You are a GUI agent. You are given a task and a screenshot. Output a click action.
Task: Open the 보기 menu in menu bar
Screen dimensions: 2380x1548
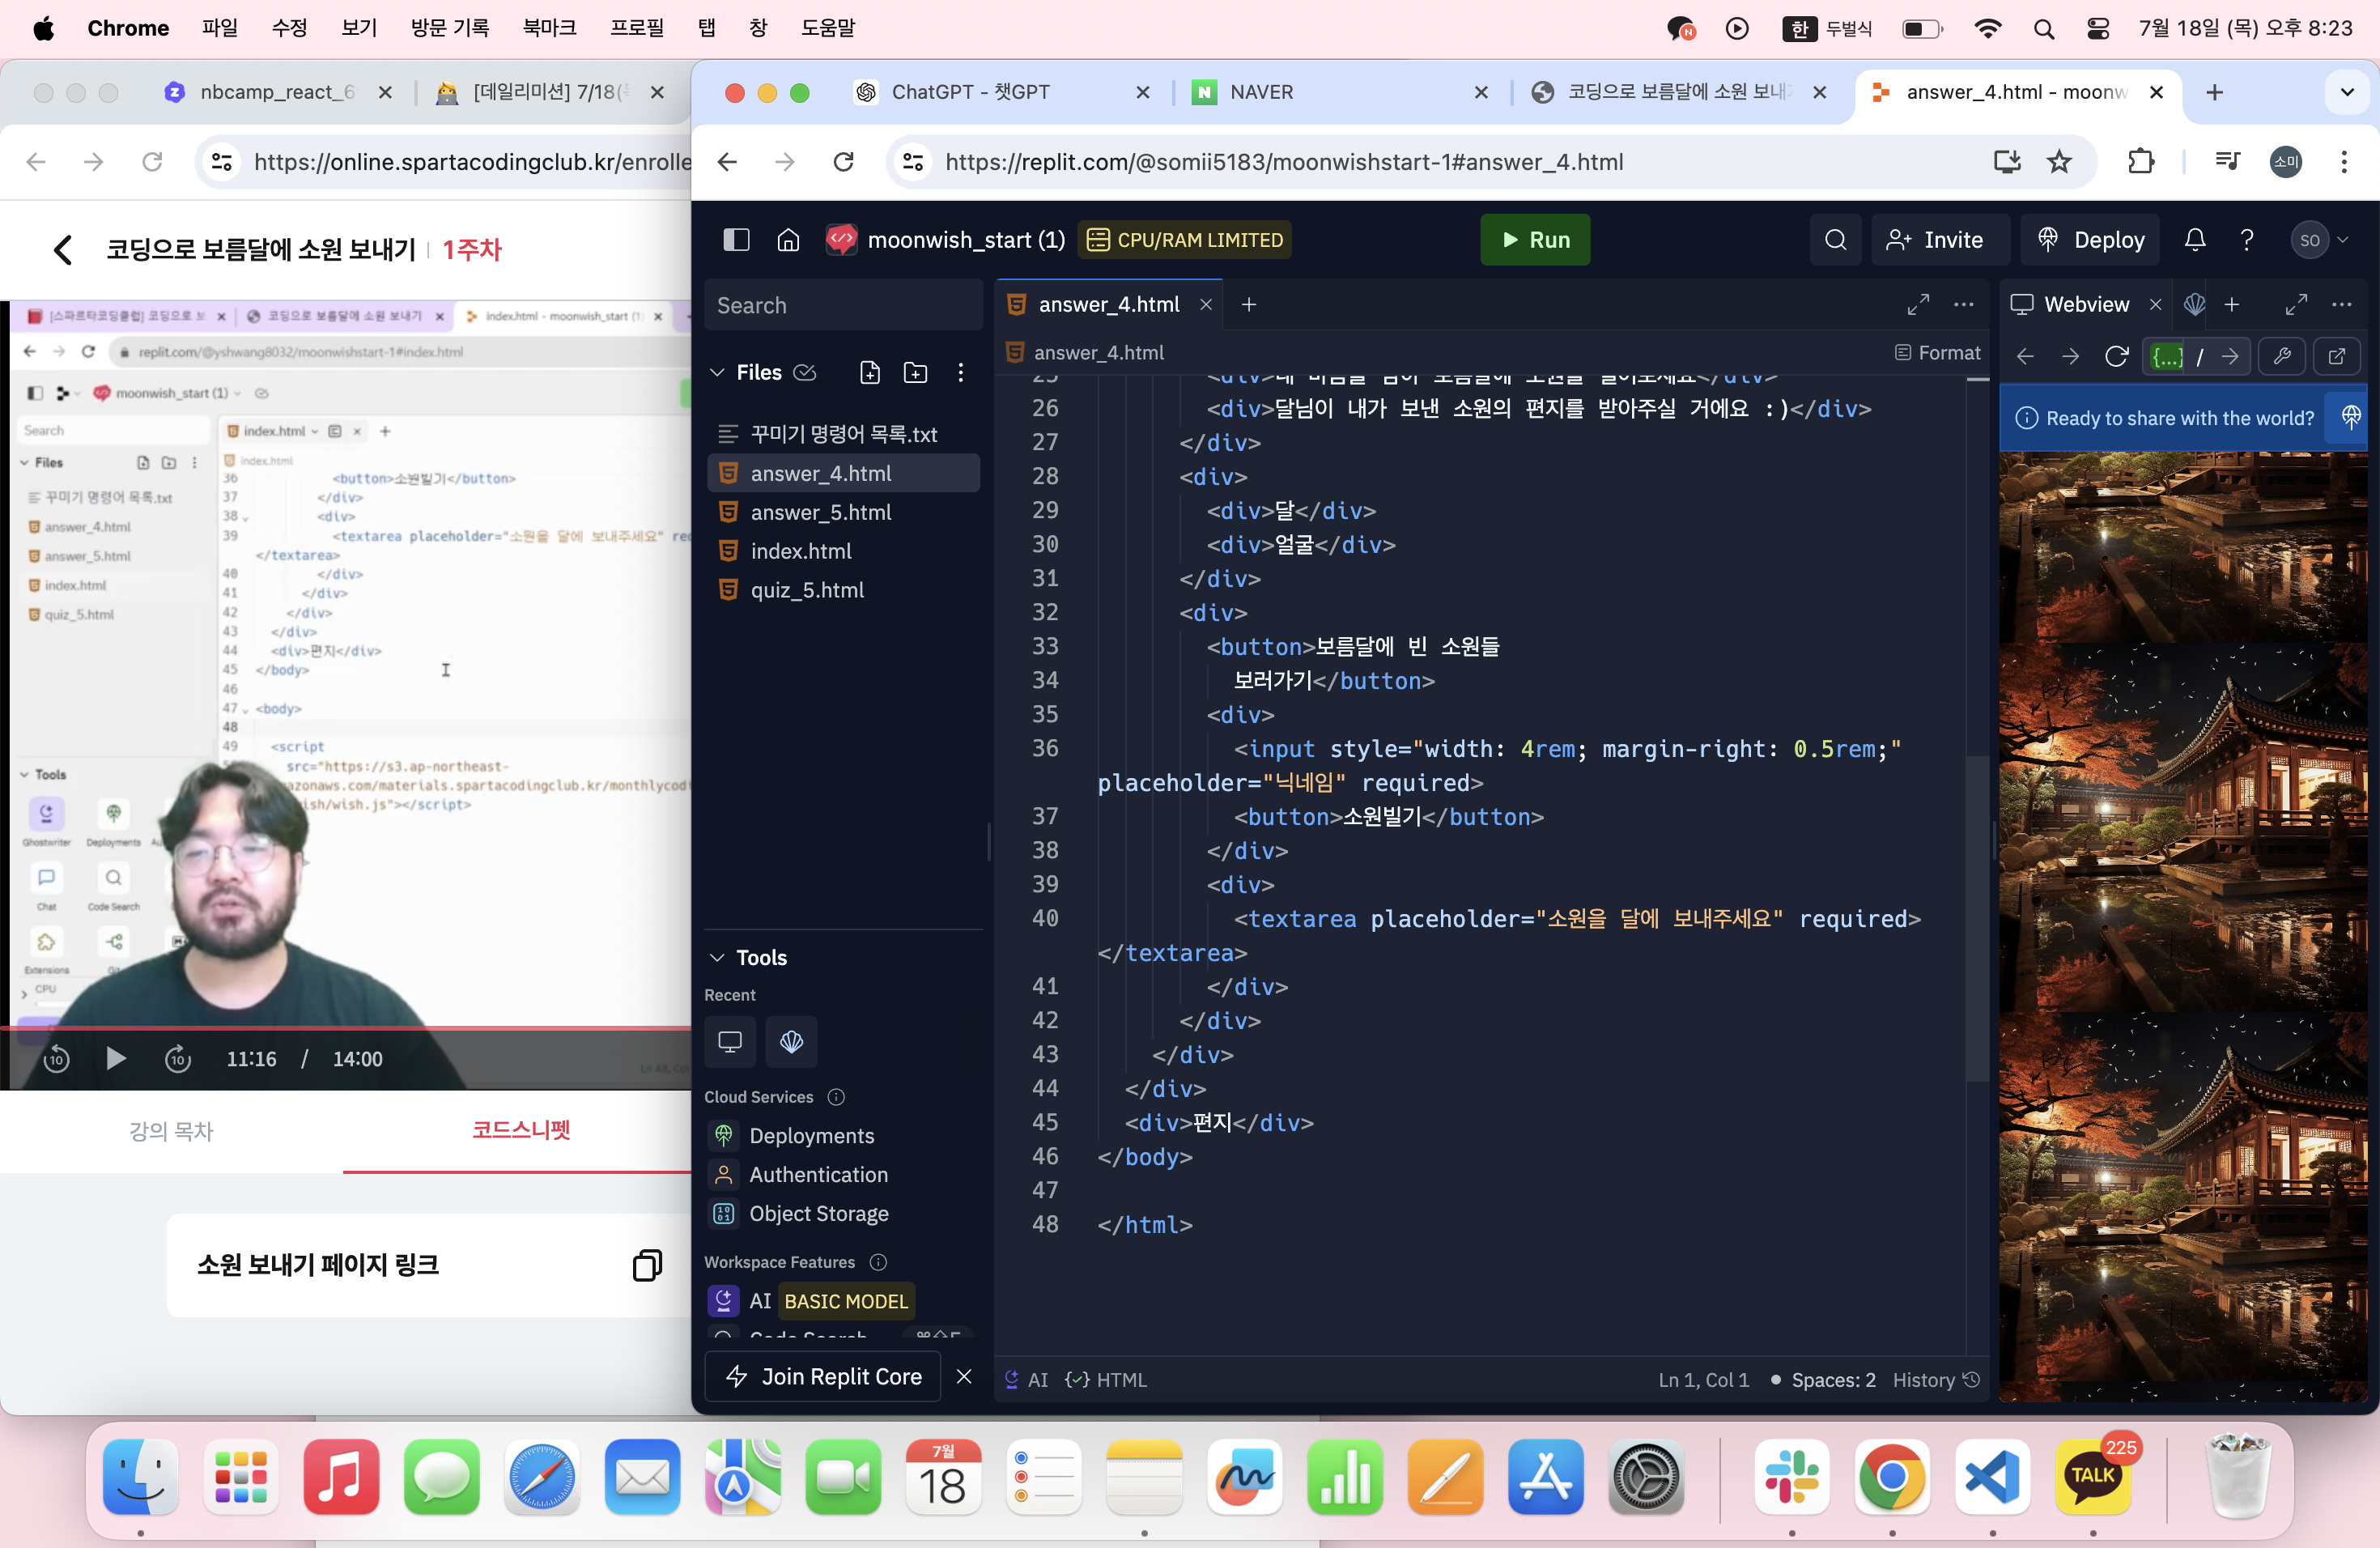(358, 28)
